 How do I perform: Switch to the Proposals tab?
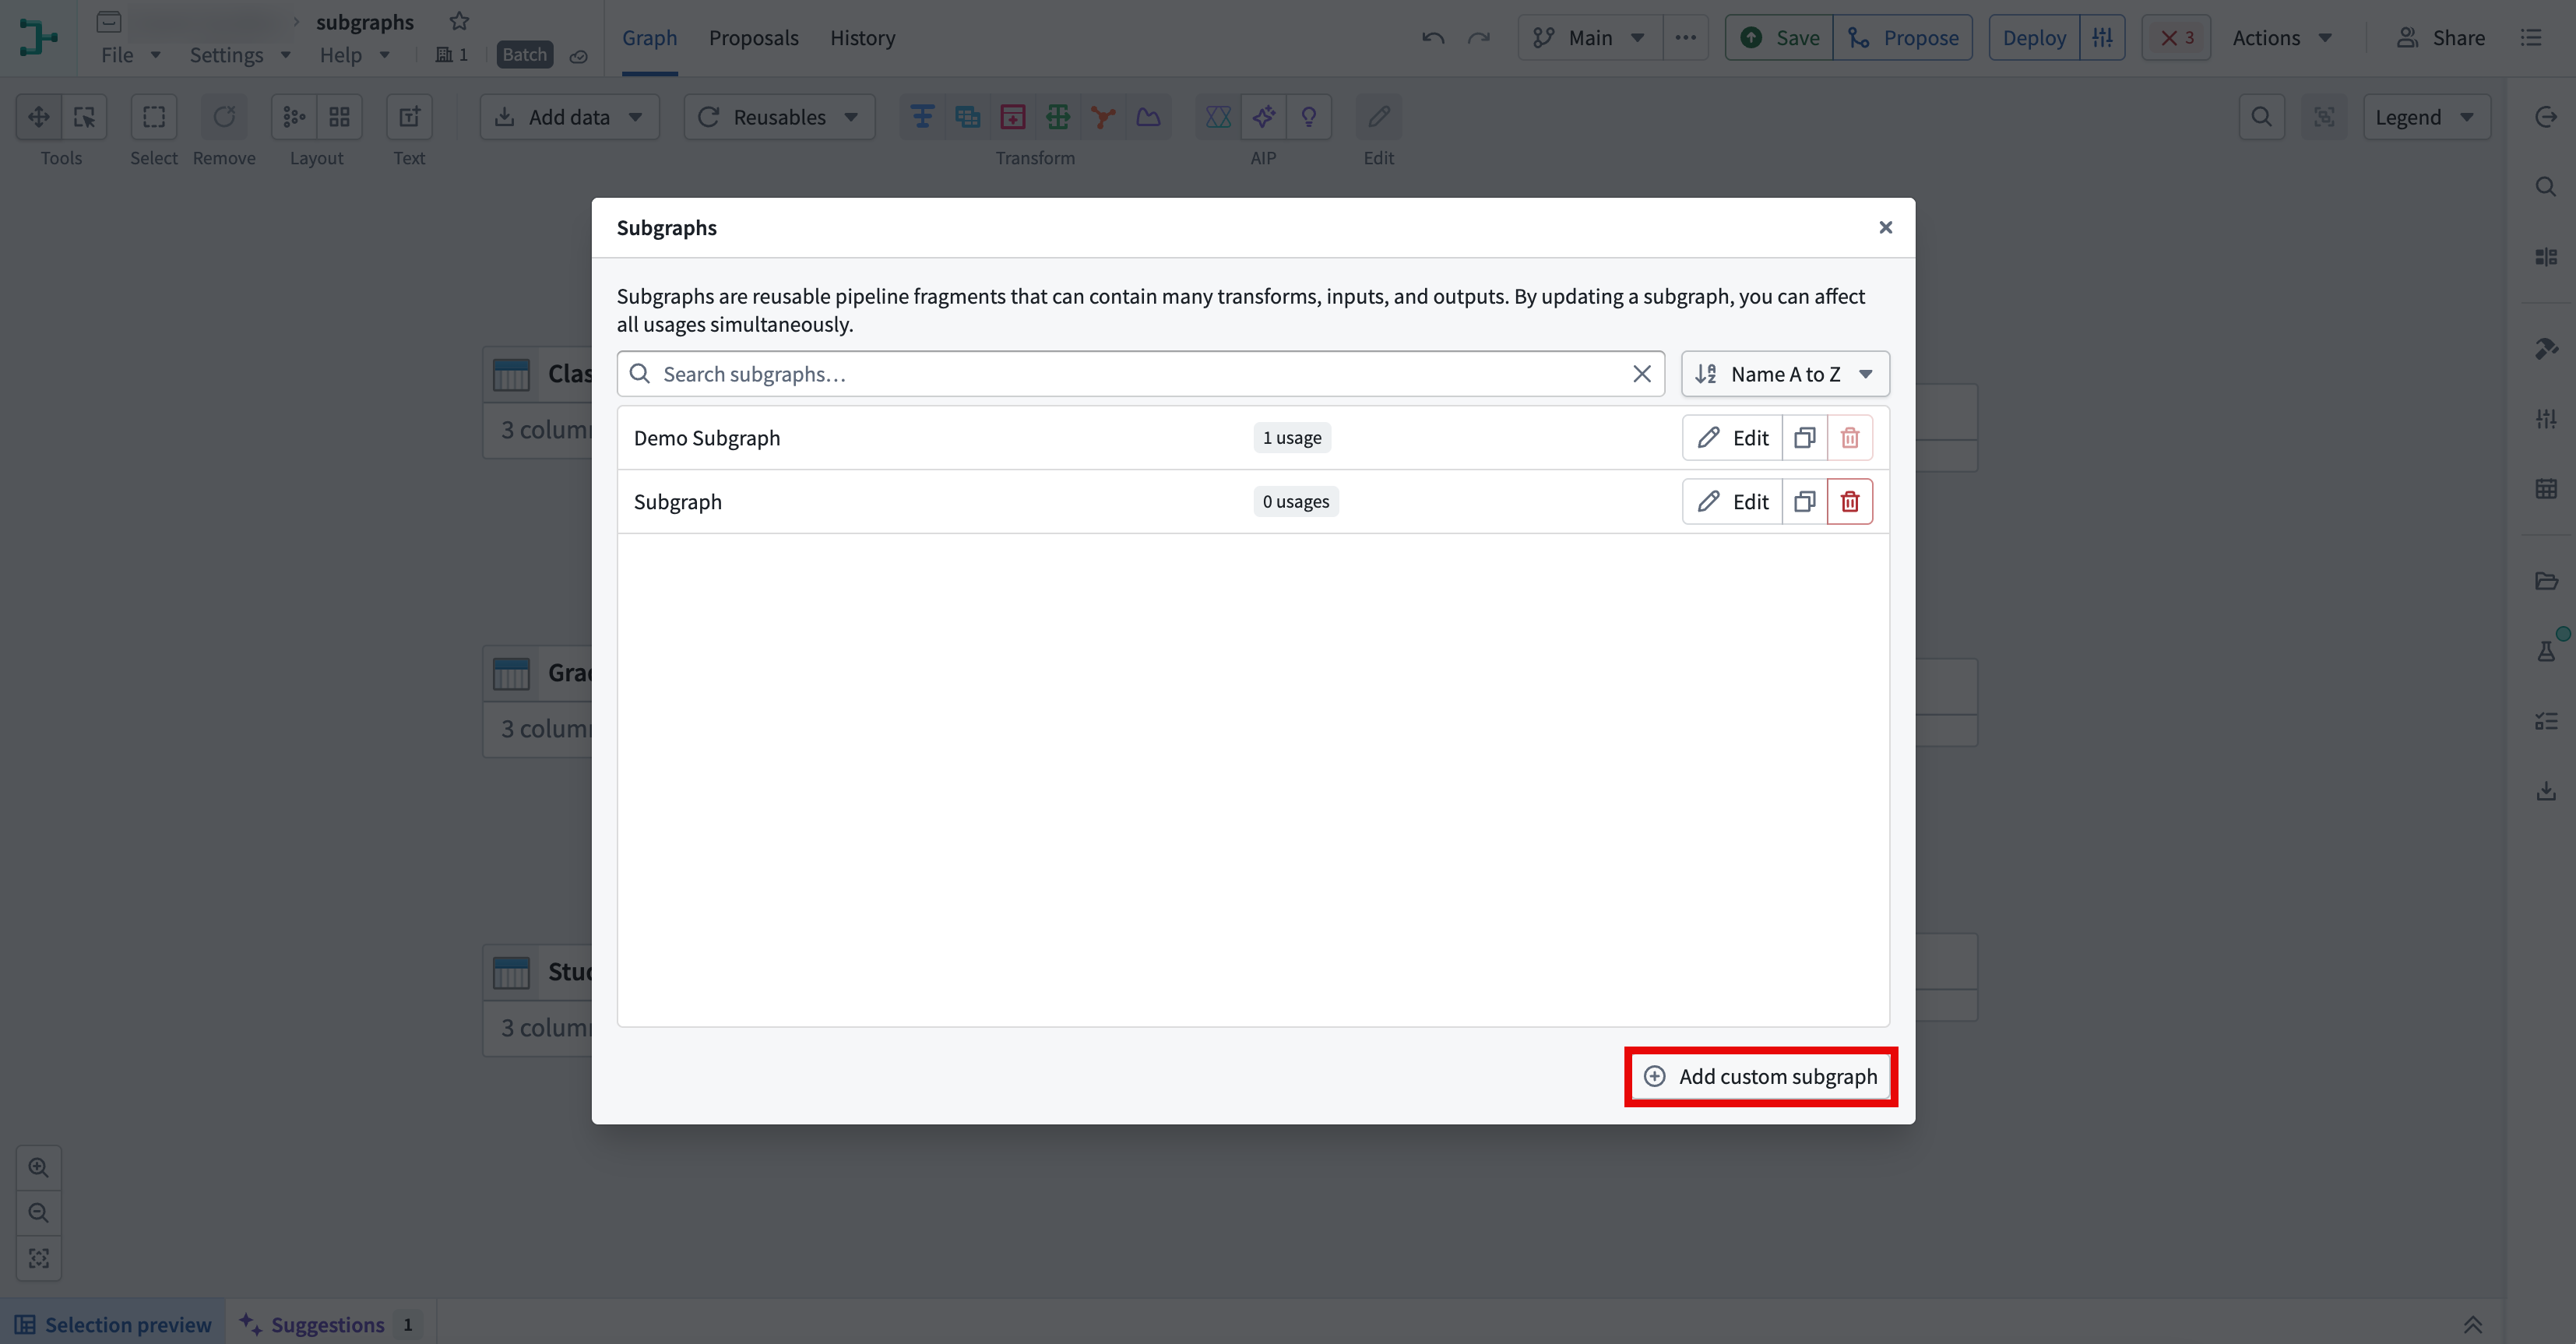753,38
